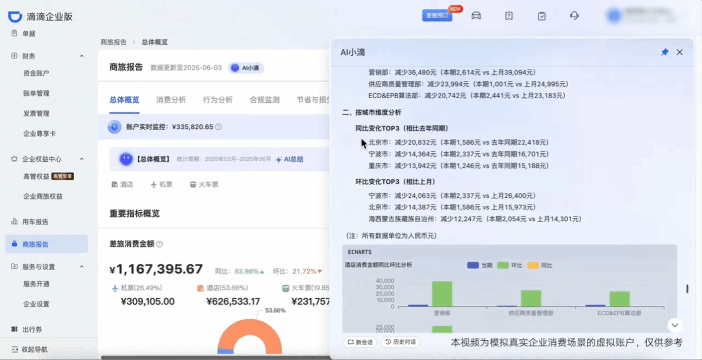Switch to the 行为分析 tab
Image resolution: width=702 pixels, height=360 pixels.
(x=218, y=100)
